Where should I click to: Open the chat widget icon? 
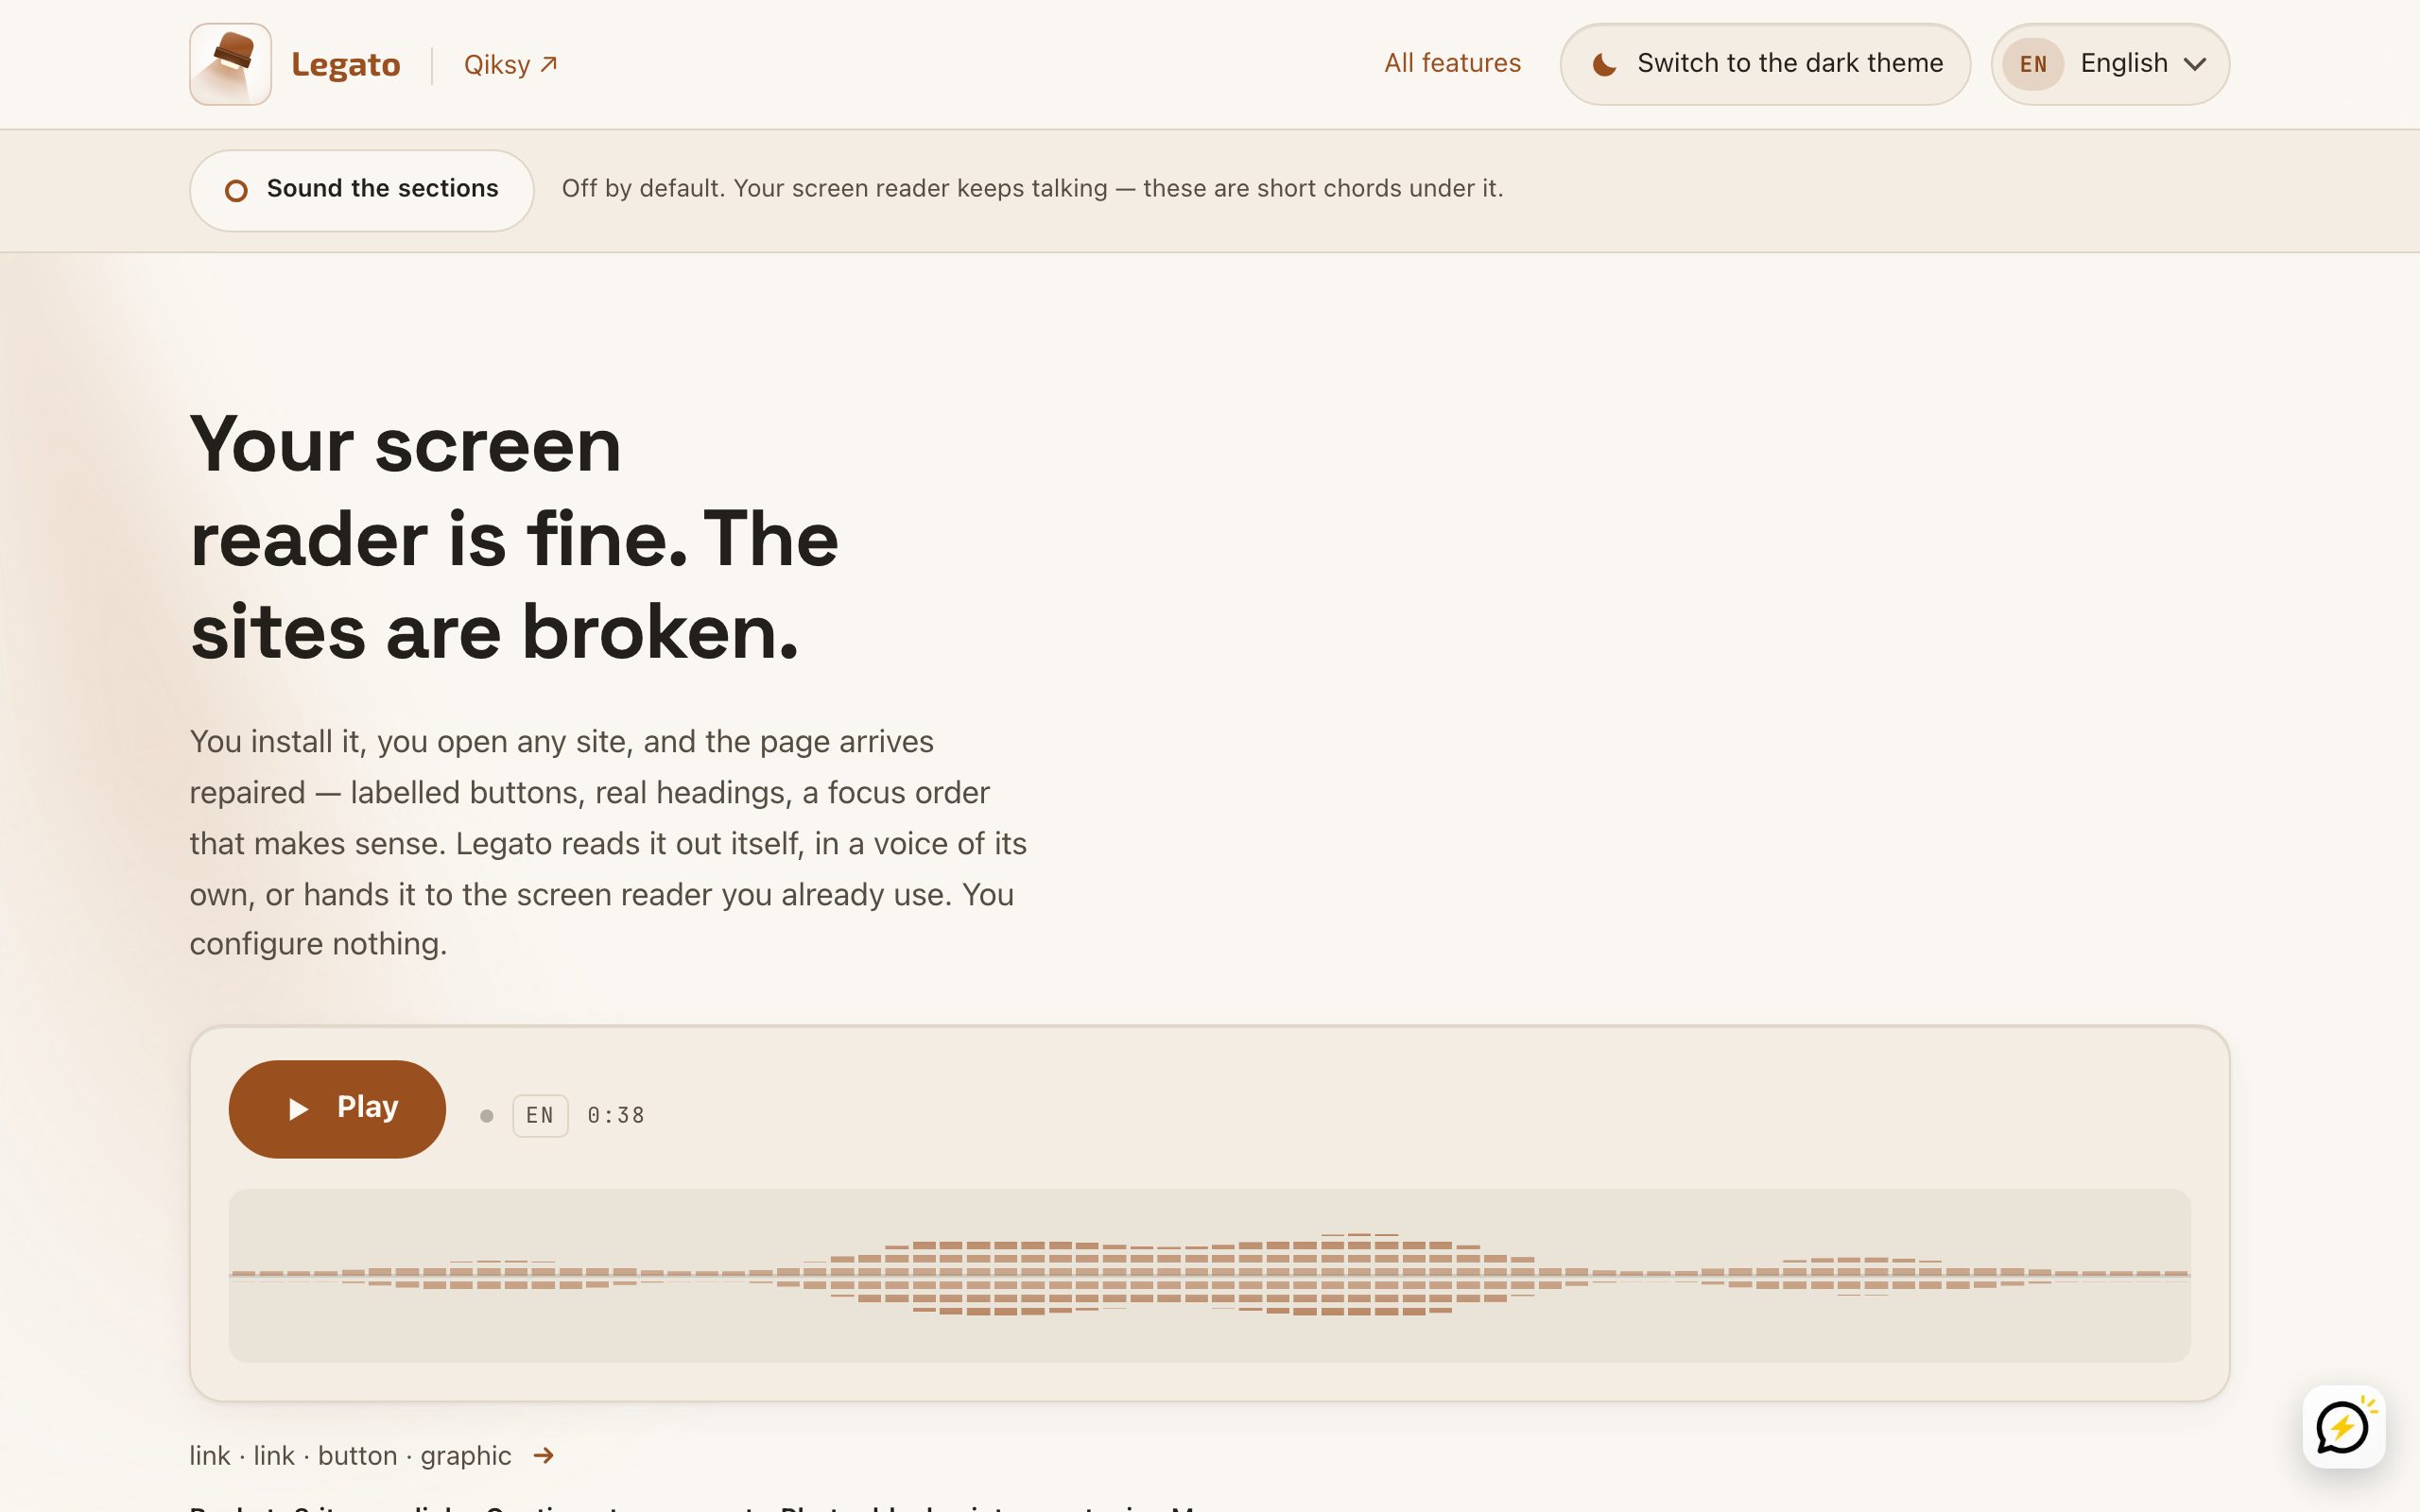point(2343,1426)
